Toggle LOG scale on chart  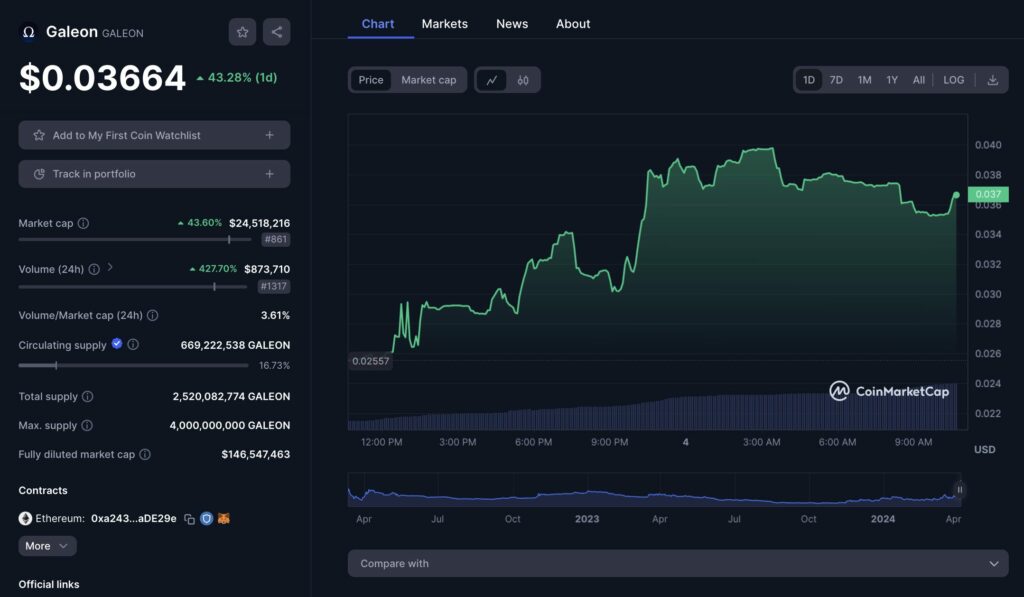coord(953,80)
